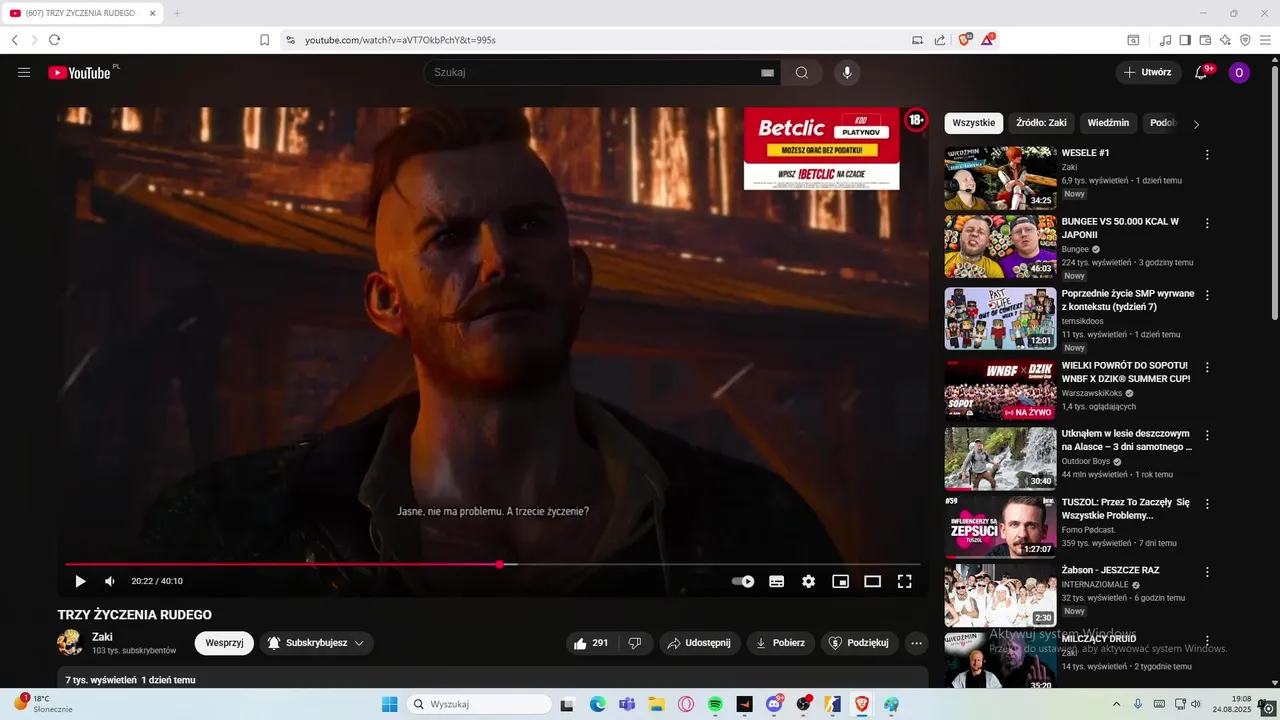Open options for Utknąłem w lesie video

click(x=1207, y=436)
